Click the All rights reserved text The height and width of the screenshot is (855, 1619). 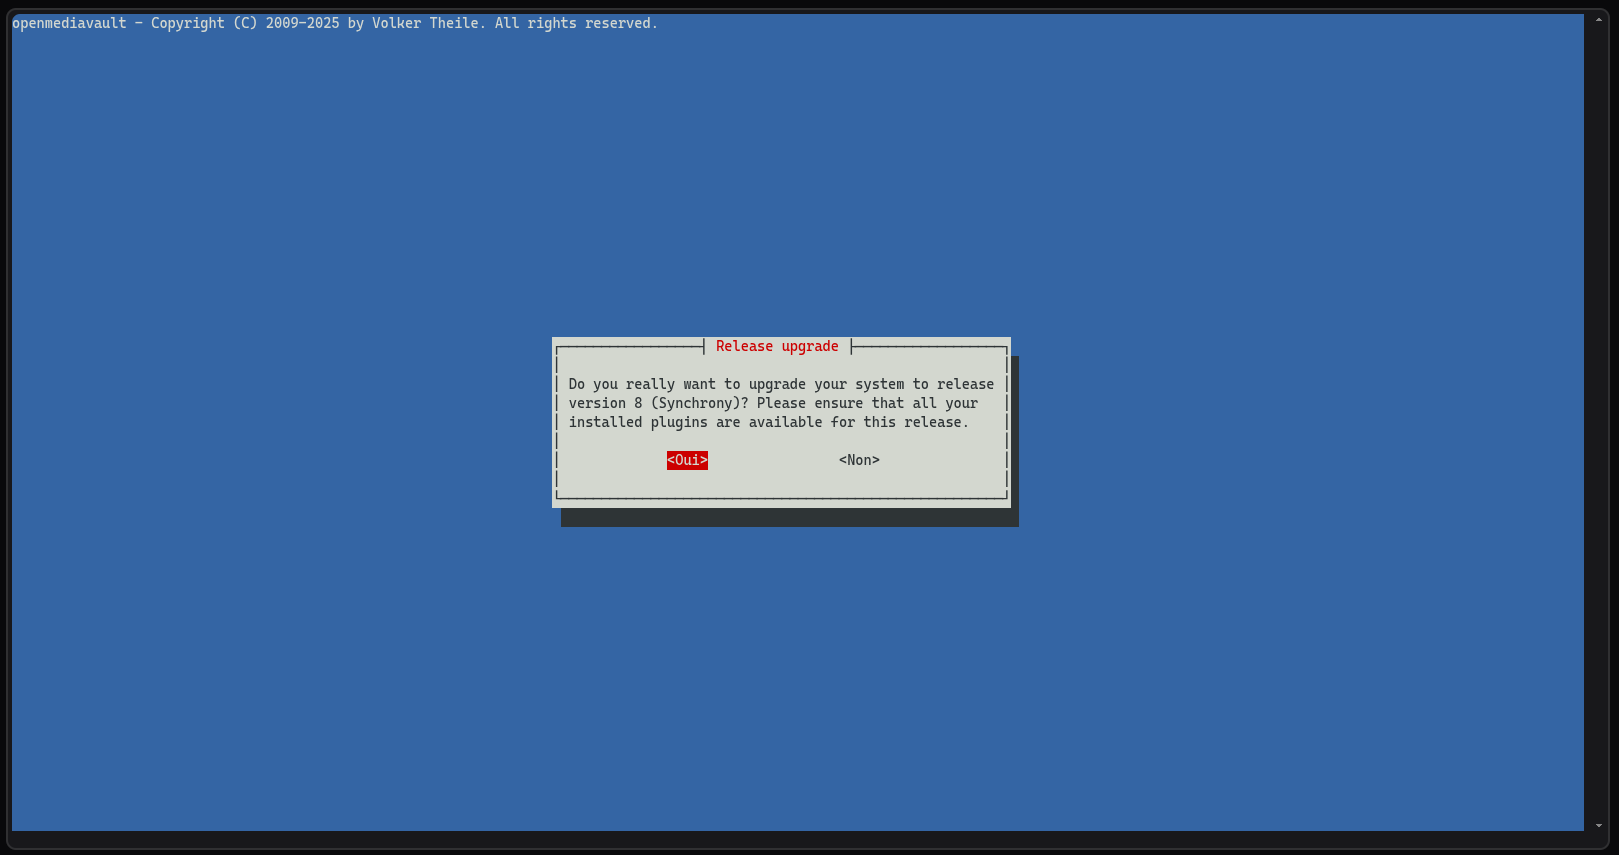(x=576, y=23)
